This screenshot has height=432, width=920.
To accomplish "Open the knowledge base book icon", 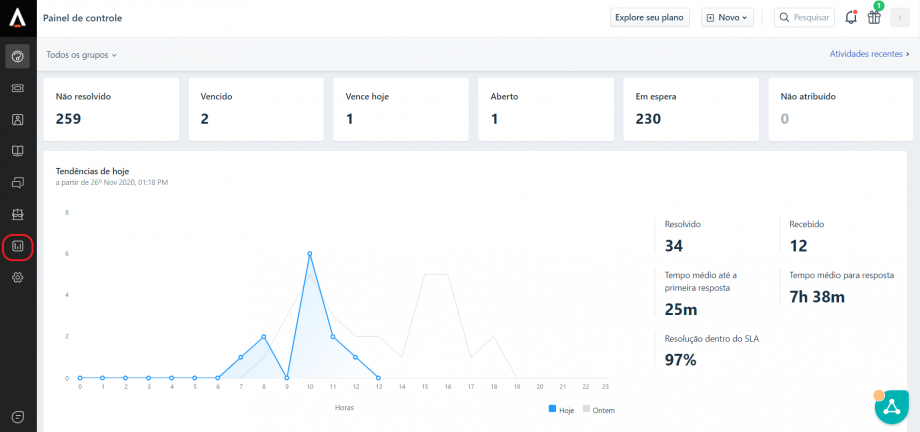I will (18, 151).
